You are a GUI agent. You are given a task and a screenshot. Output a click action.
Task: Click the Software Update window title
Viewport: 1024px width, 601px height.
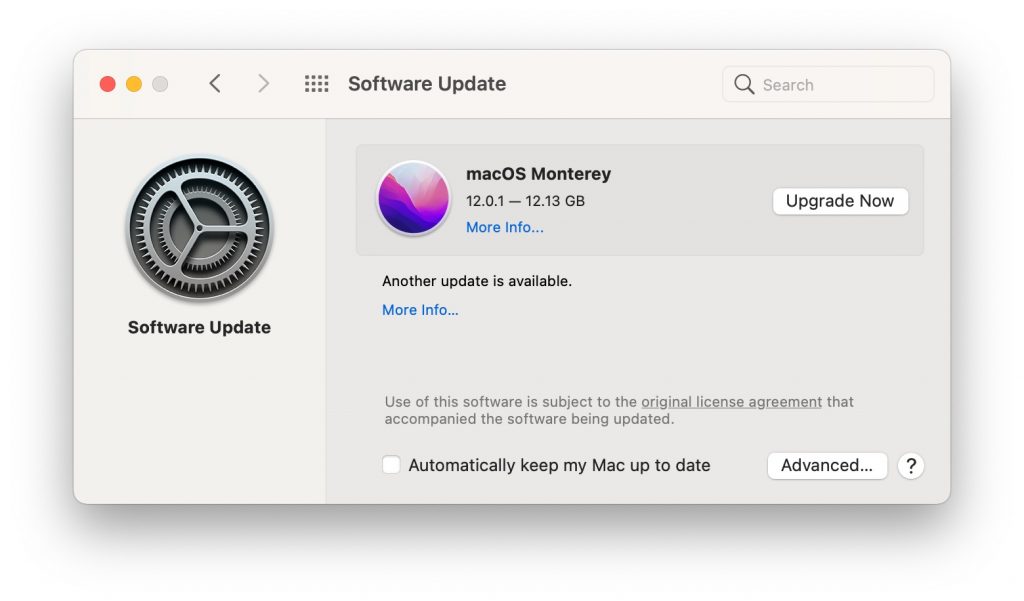pos(426,84)
